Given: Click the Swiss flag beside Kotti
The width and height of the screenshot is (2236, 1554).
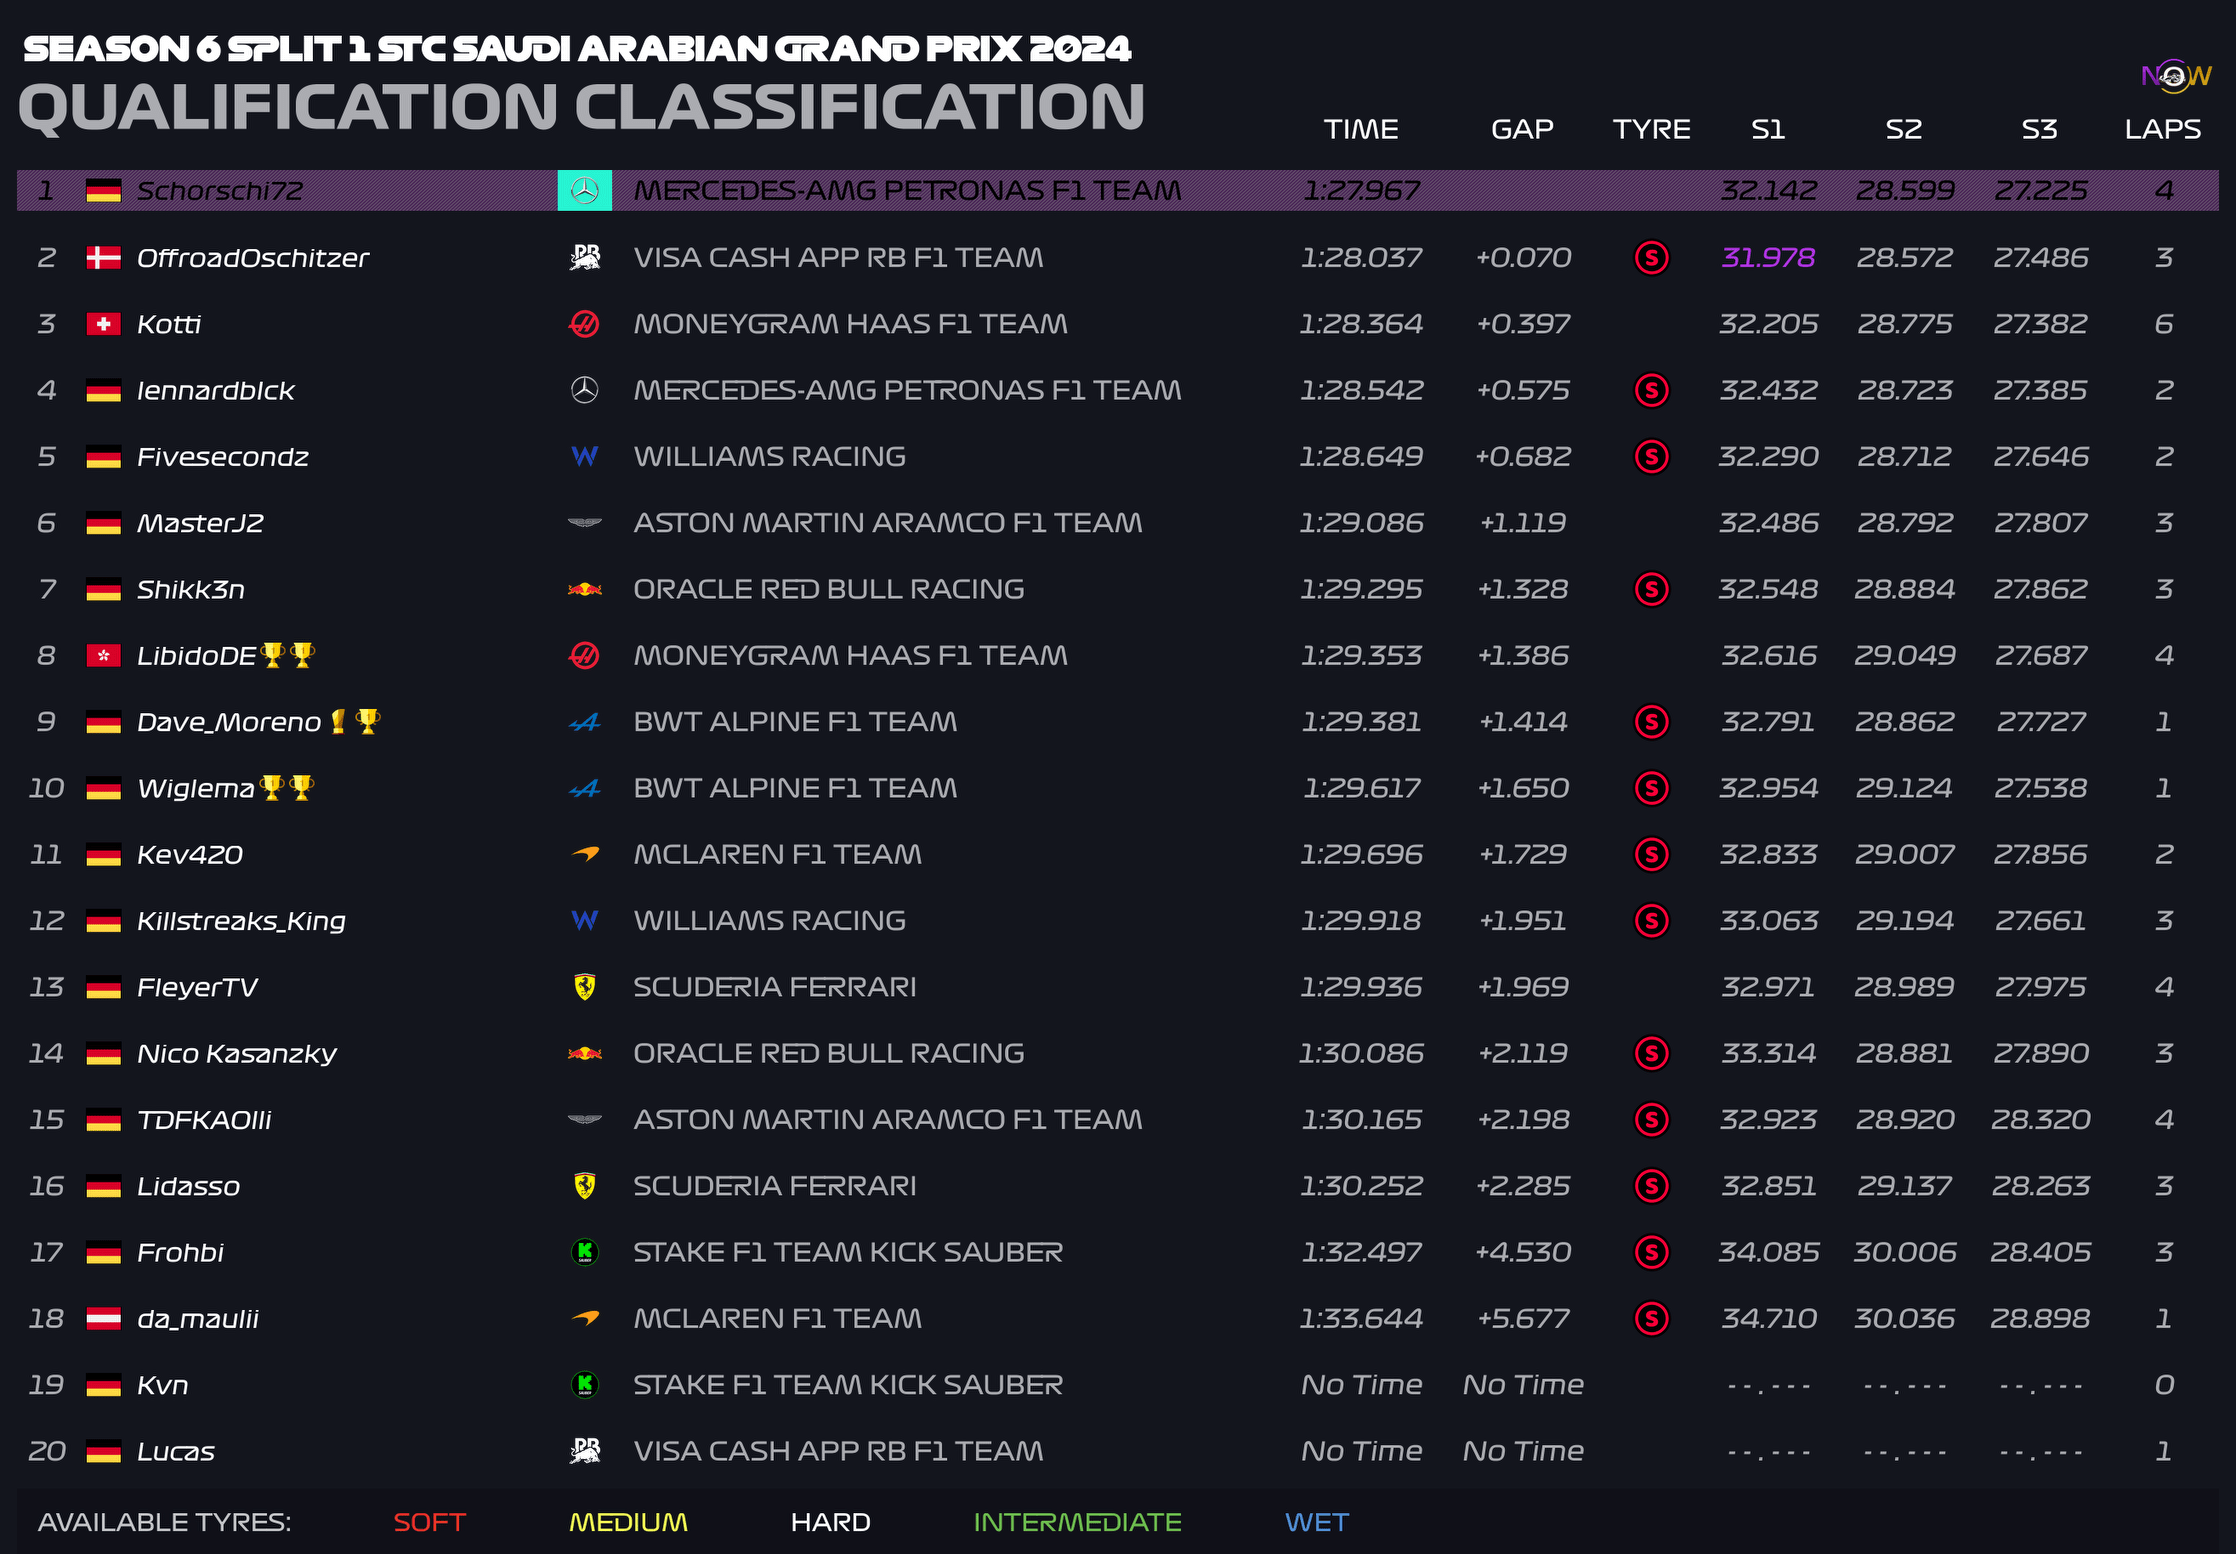Looking at the screenshot, I should point(103,324).
